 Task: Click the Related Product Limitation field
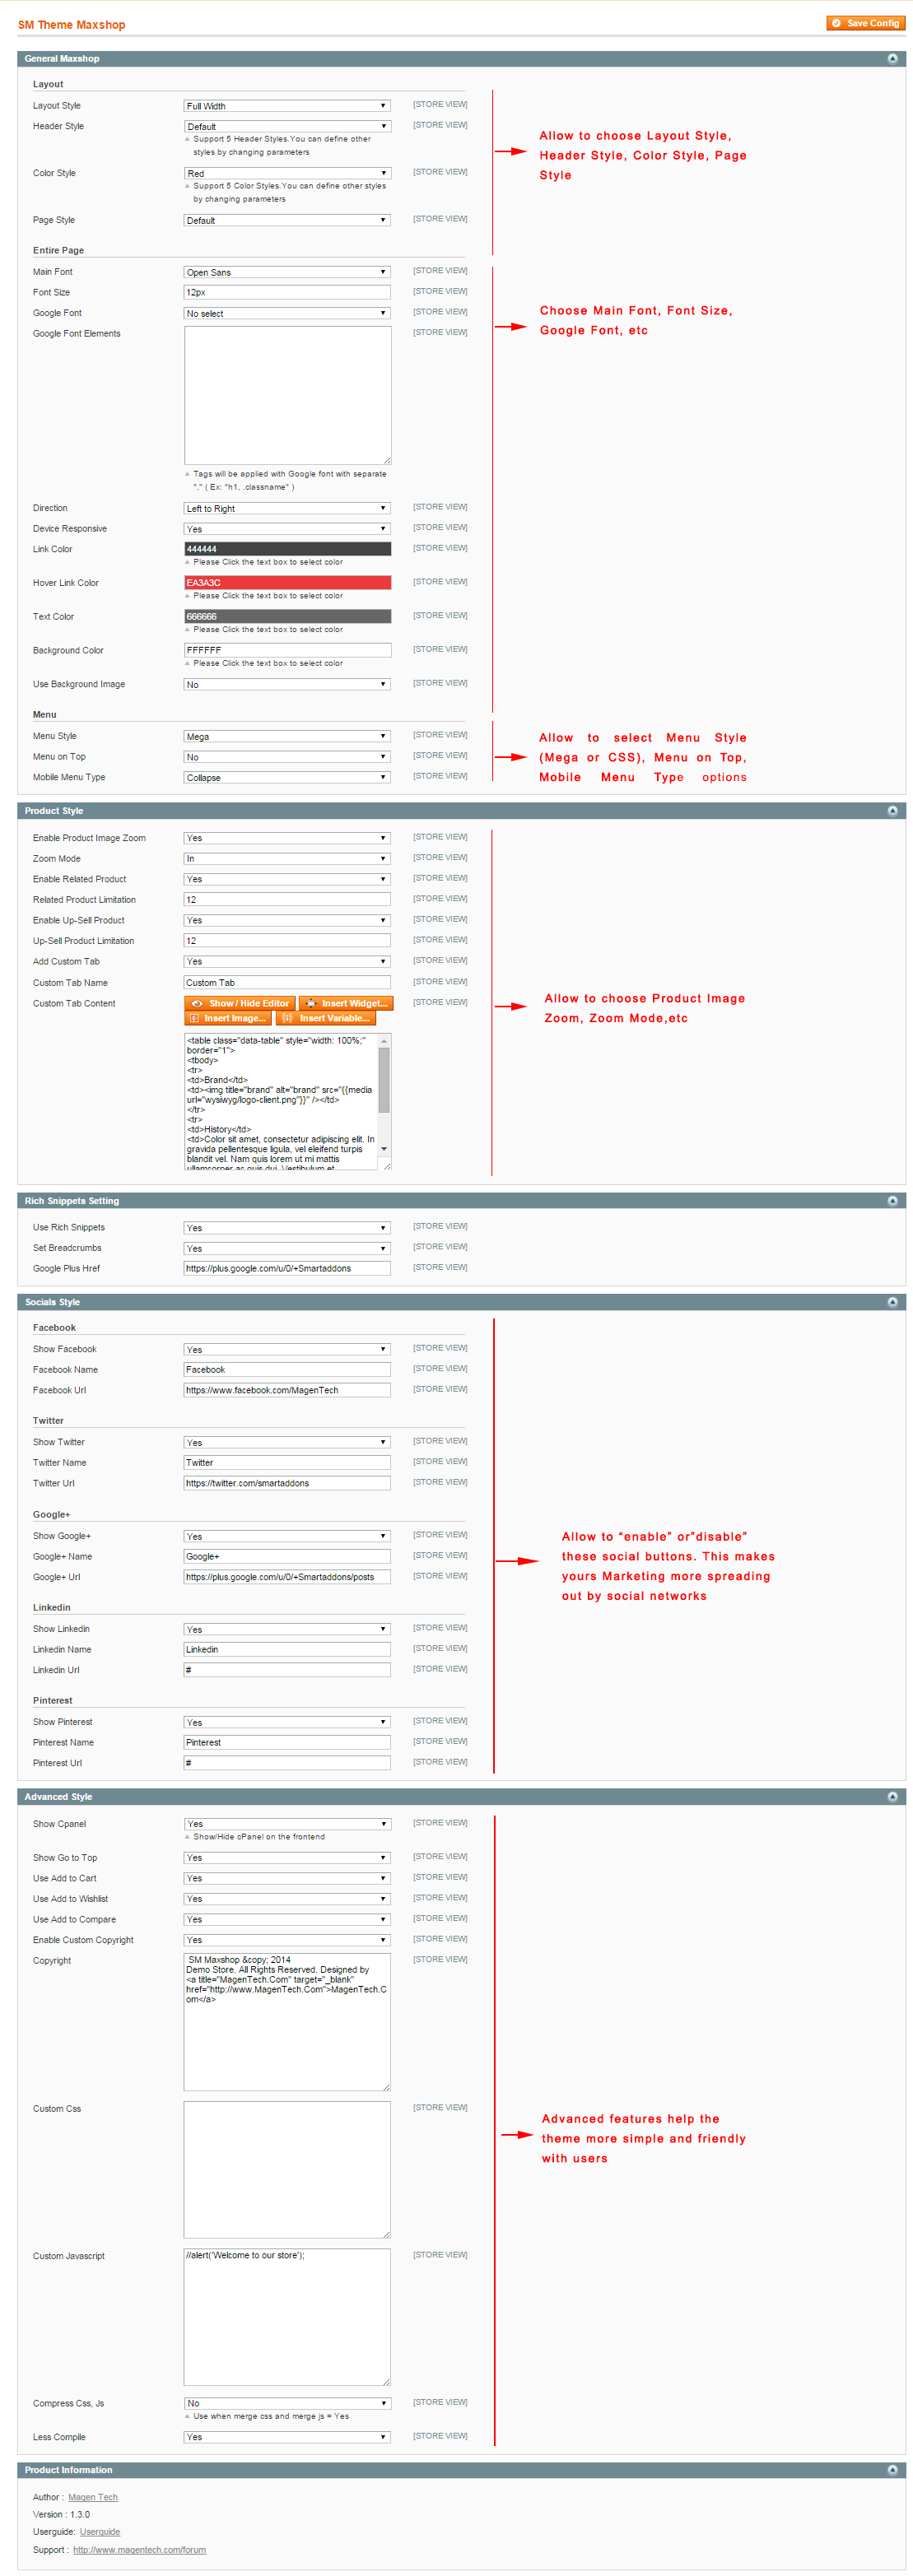[x=287, y=900]
